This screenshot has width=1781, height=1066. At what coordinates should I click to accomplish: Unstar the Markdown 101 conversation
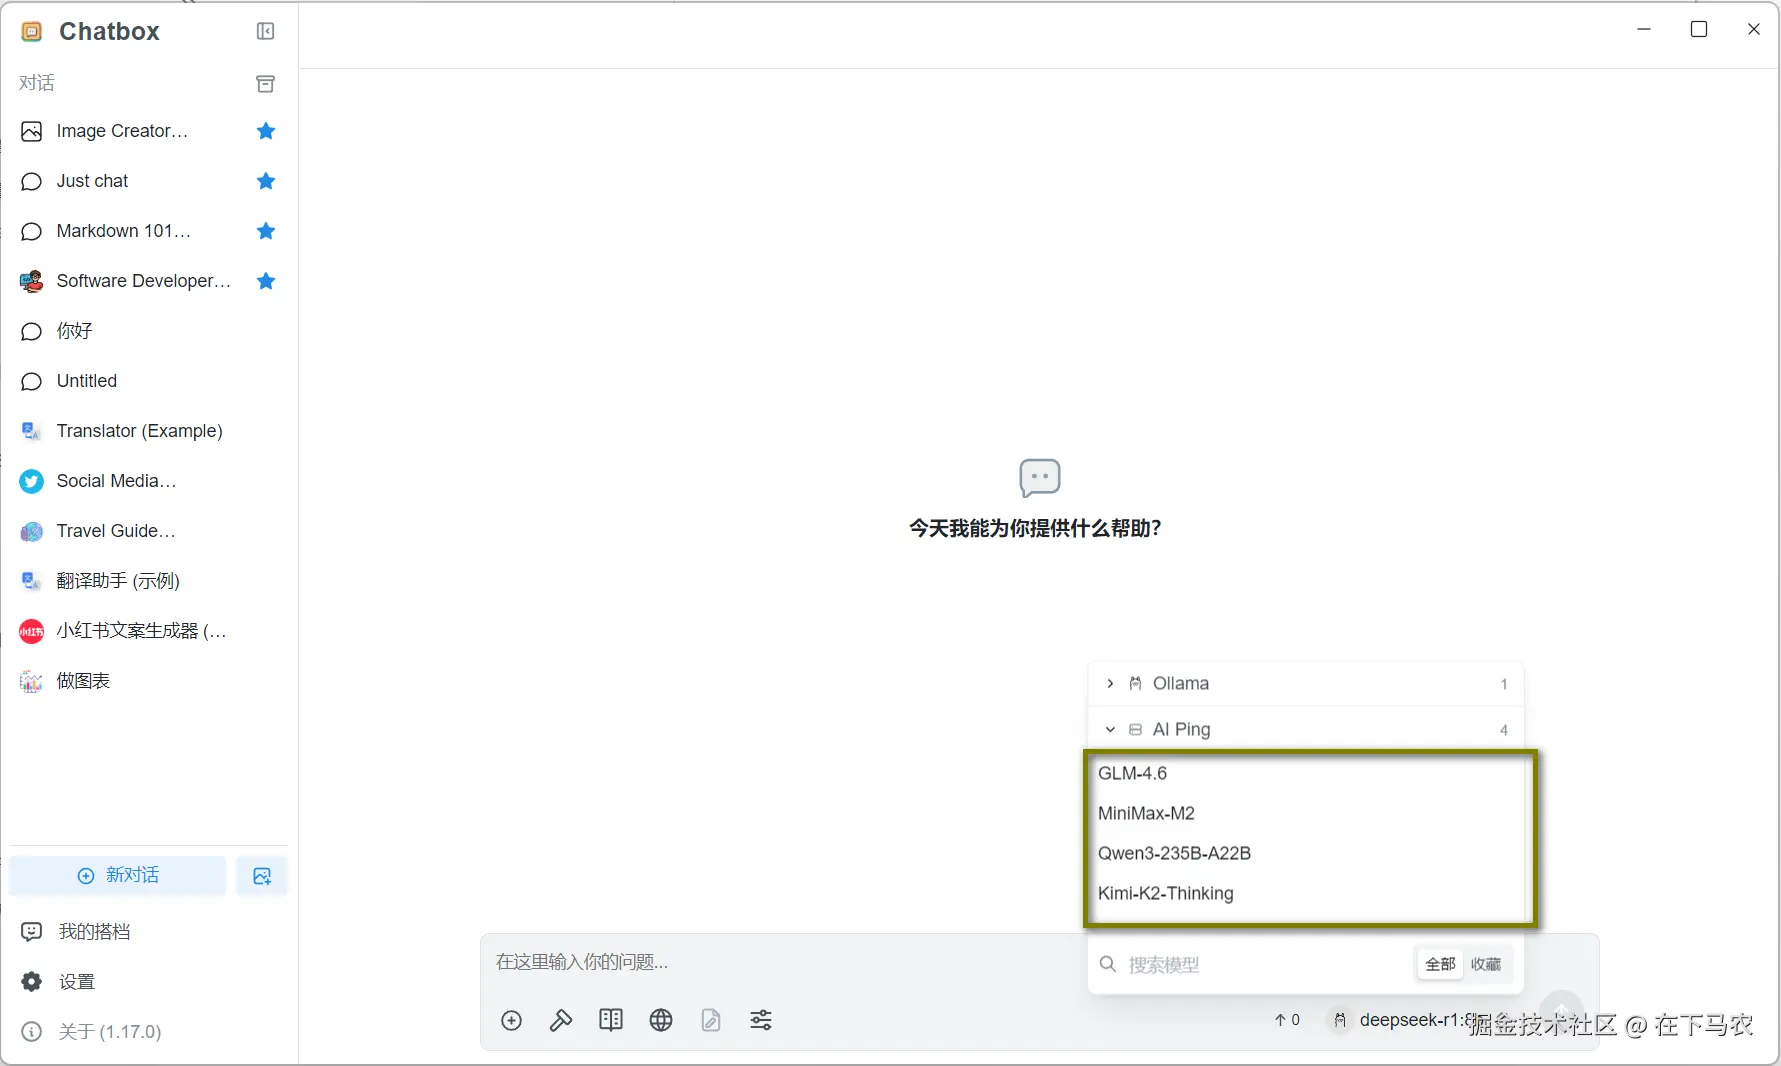click(x=266, y=231)
